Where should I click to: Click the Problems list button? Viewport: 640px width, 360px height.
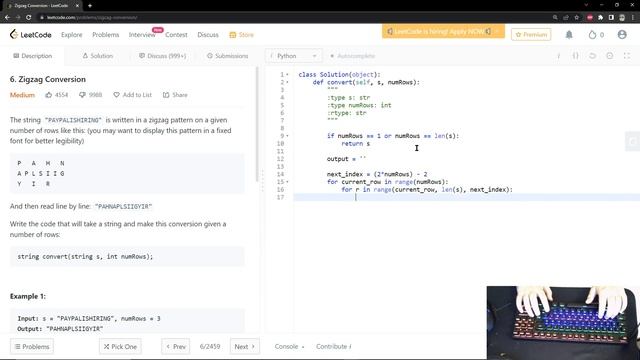32,347
